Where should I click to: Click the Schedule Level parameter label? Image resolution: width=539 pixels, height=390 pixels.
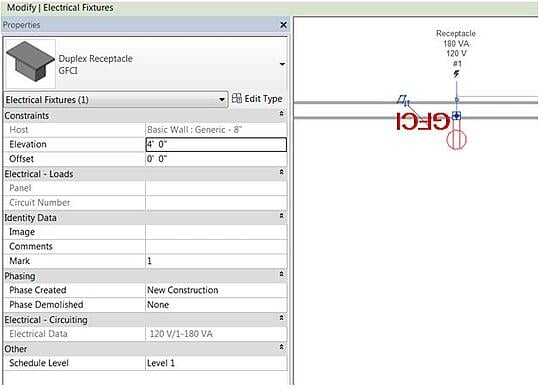tap(39, 363)
